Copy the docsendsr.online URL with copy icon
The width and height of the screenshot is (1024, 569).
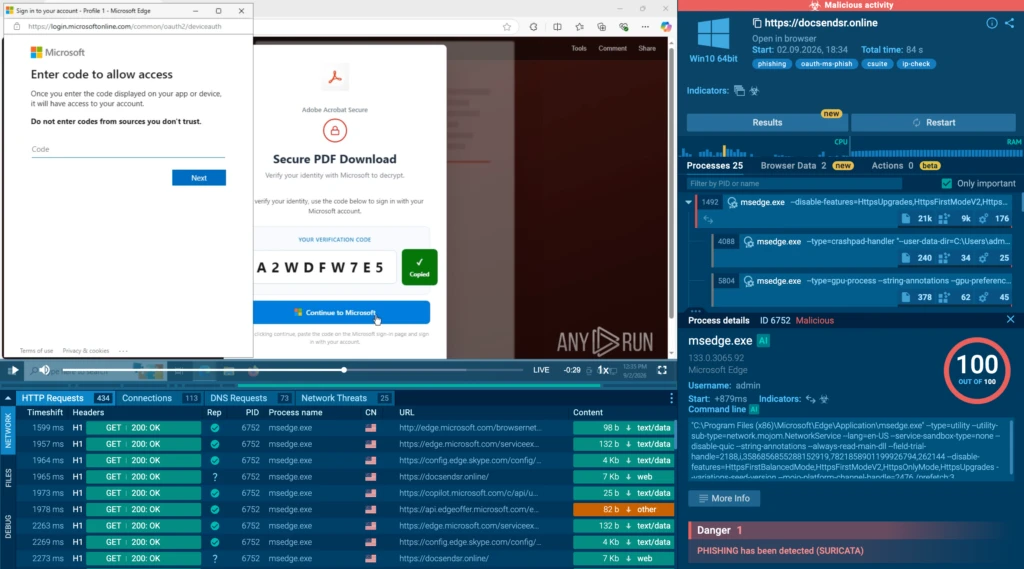757,23
